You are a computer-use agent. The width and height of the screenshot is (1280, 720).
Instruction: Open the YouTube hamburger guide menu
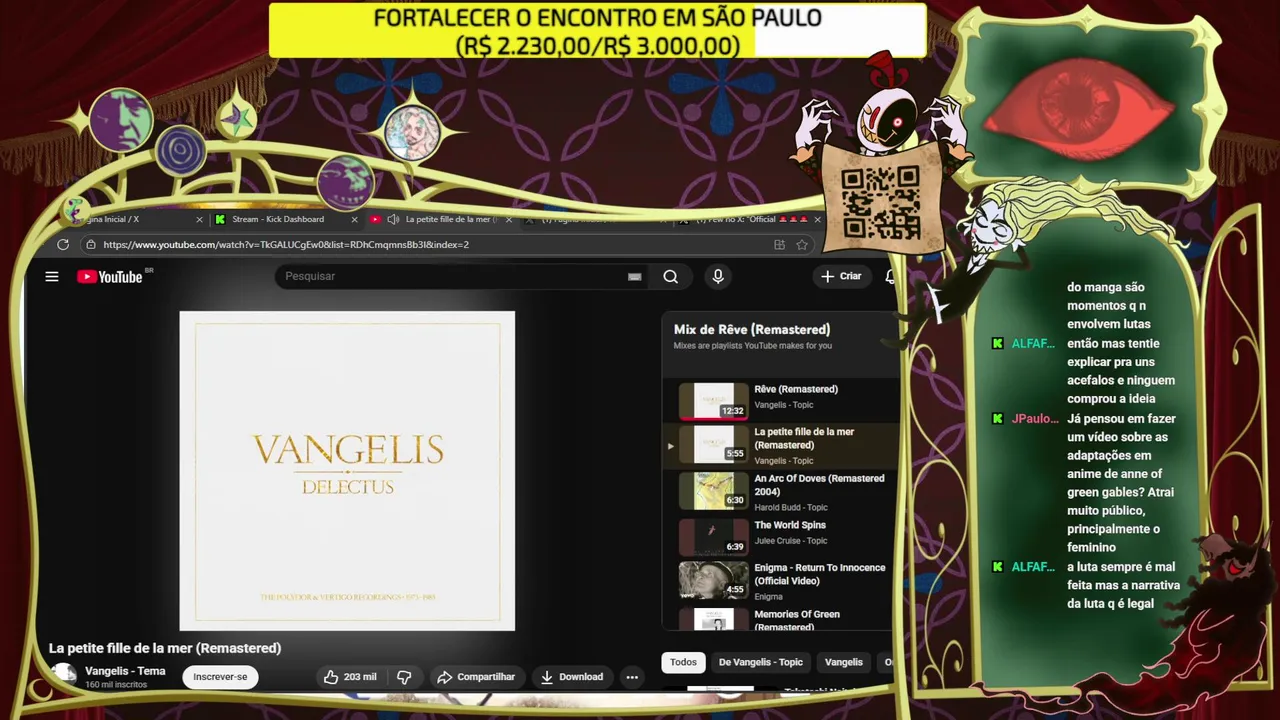coord(52,277)
